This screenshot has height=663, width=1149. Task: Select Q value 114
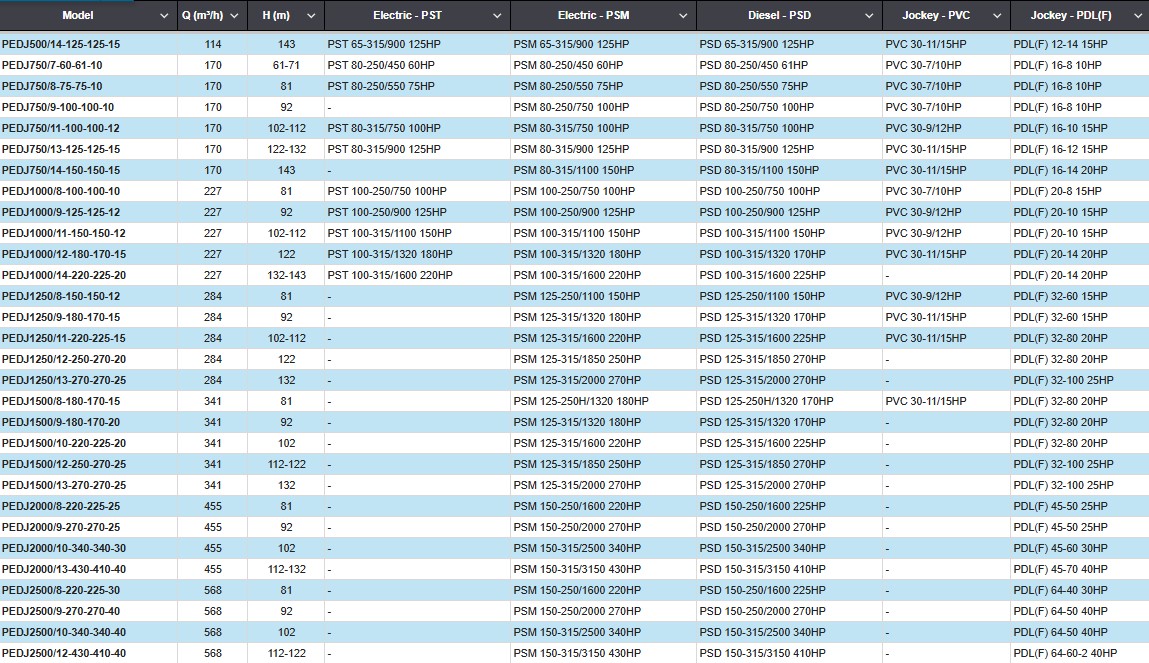[213, 44]
